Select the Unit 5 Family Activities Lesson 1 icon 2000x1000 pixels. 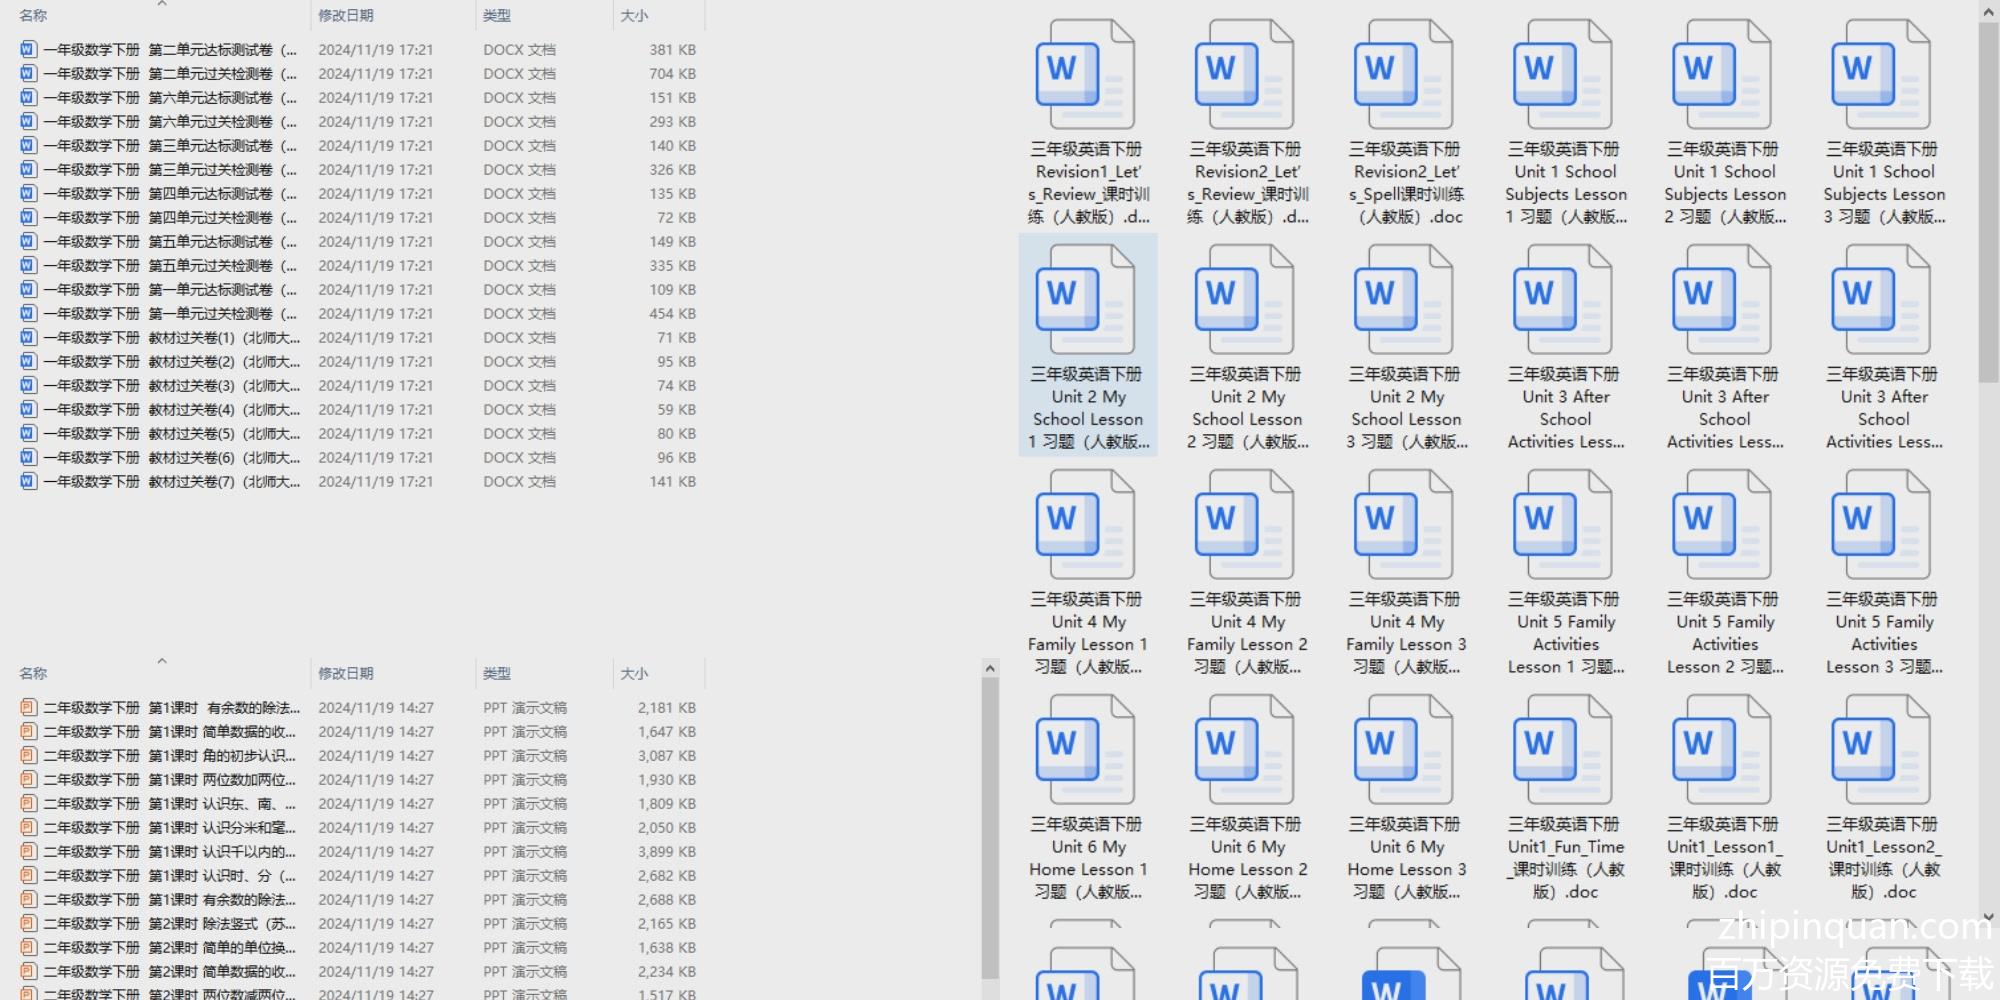[1564, 526]
